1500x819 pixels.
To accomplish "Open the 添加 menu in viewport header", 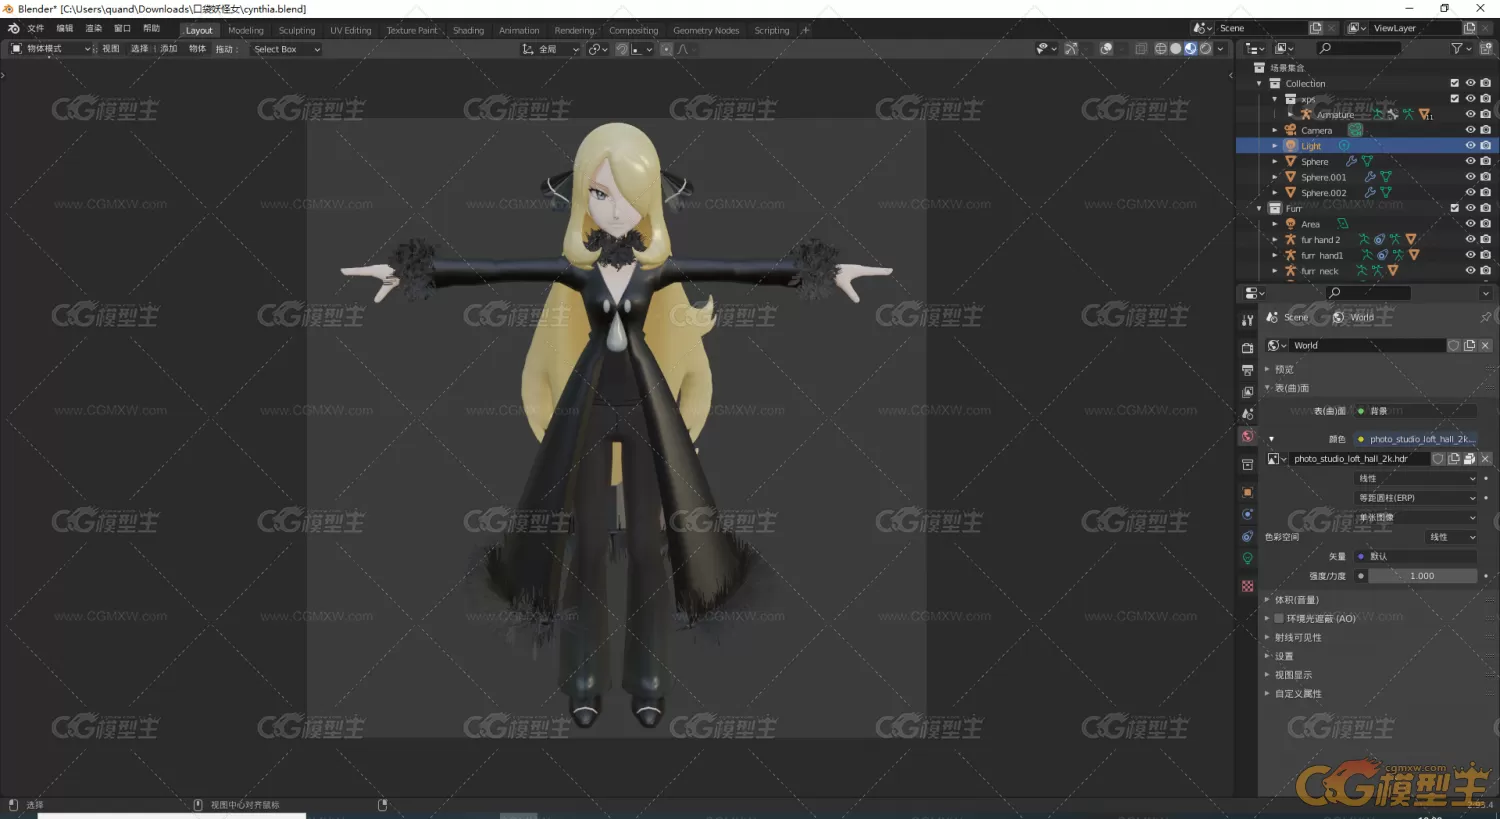I will pyautogui.click(x=168, y=49).
